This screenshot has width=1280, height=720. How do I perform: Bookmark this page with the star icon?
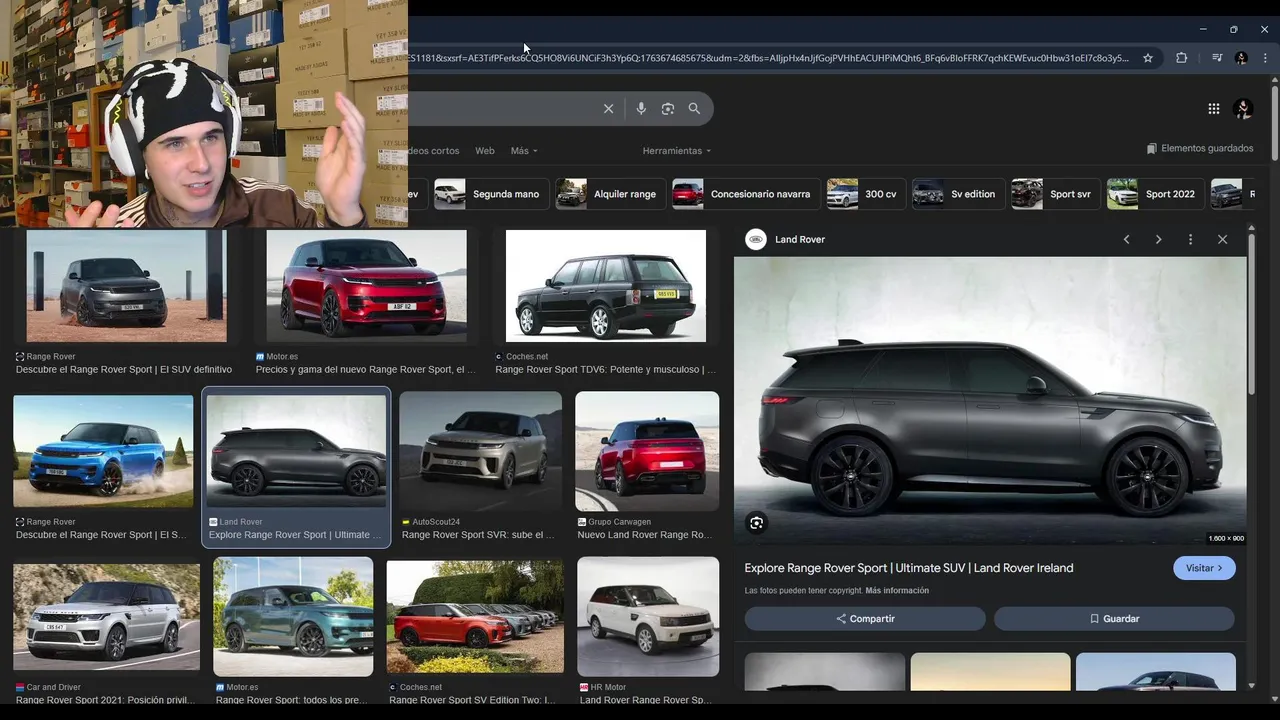(1148, 58)
